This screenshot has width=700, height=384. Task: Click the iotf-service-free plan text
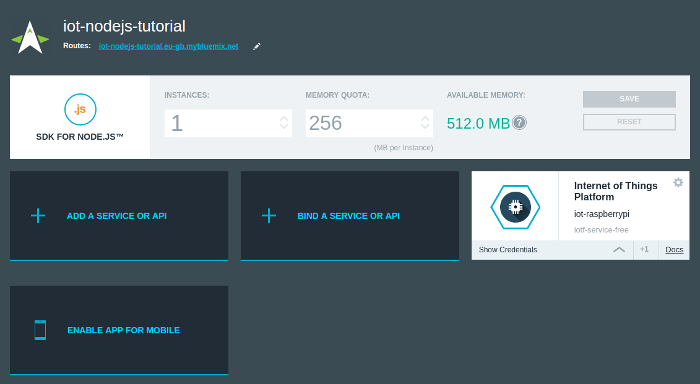pos(601,230)
